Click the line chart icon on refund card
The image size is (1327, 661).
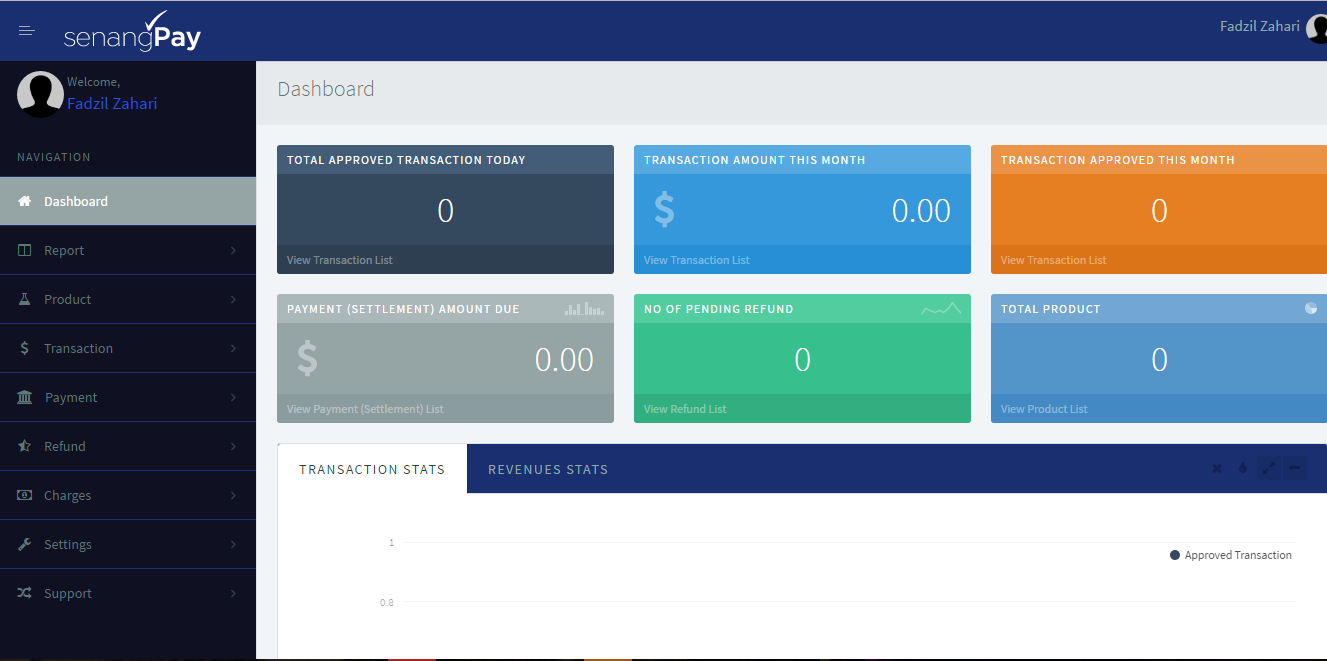(x=941, y=309)
